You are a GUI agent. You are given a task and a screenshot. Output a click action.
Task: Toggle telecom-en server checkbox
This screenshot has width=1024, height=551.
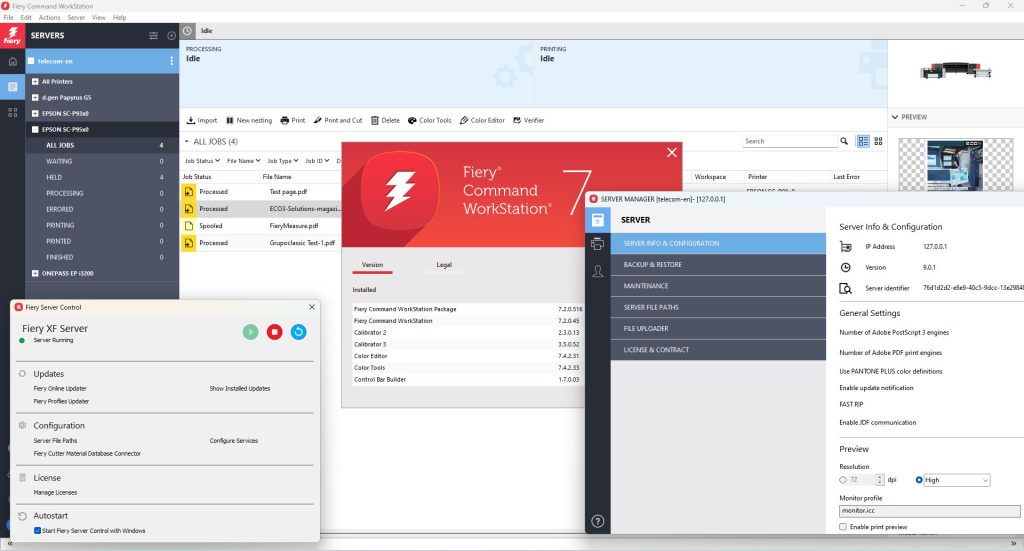point(31,61)
